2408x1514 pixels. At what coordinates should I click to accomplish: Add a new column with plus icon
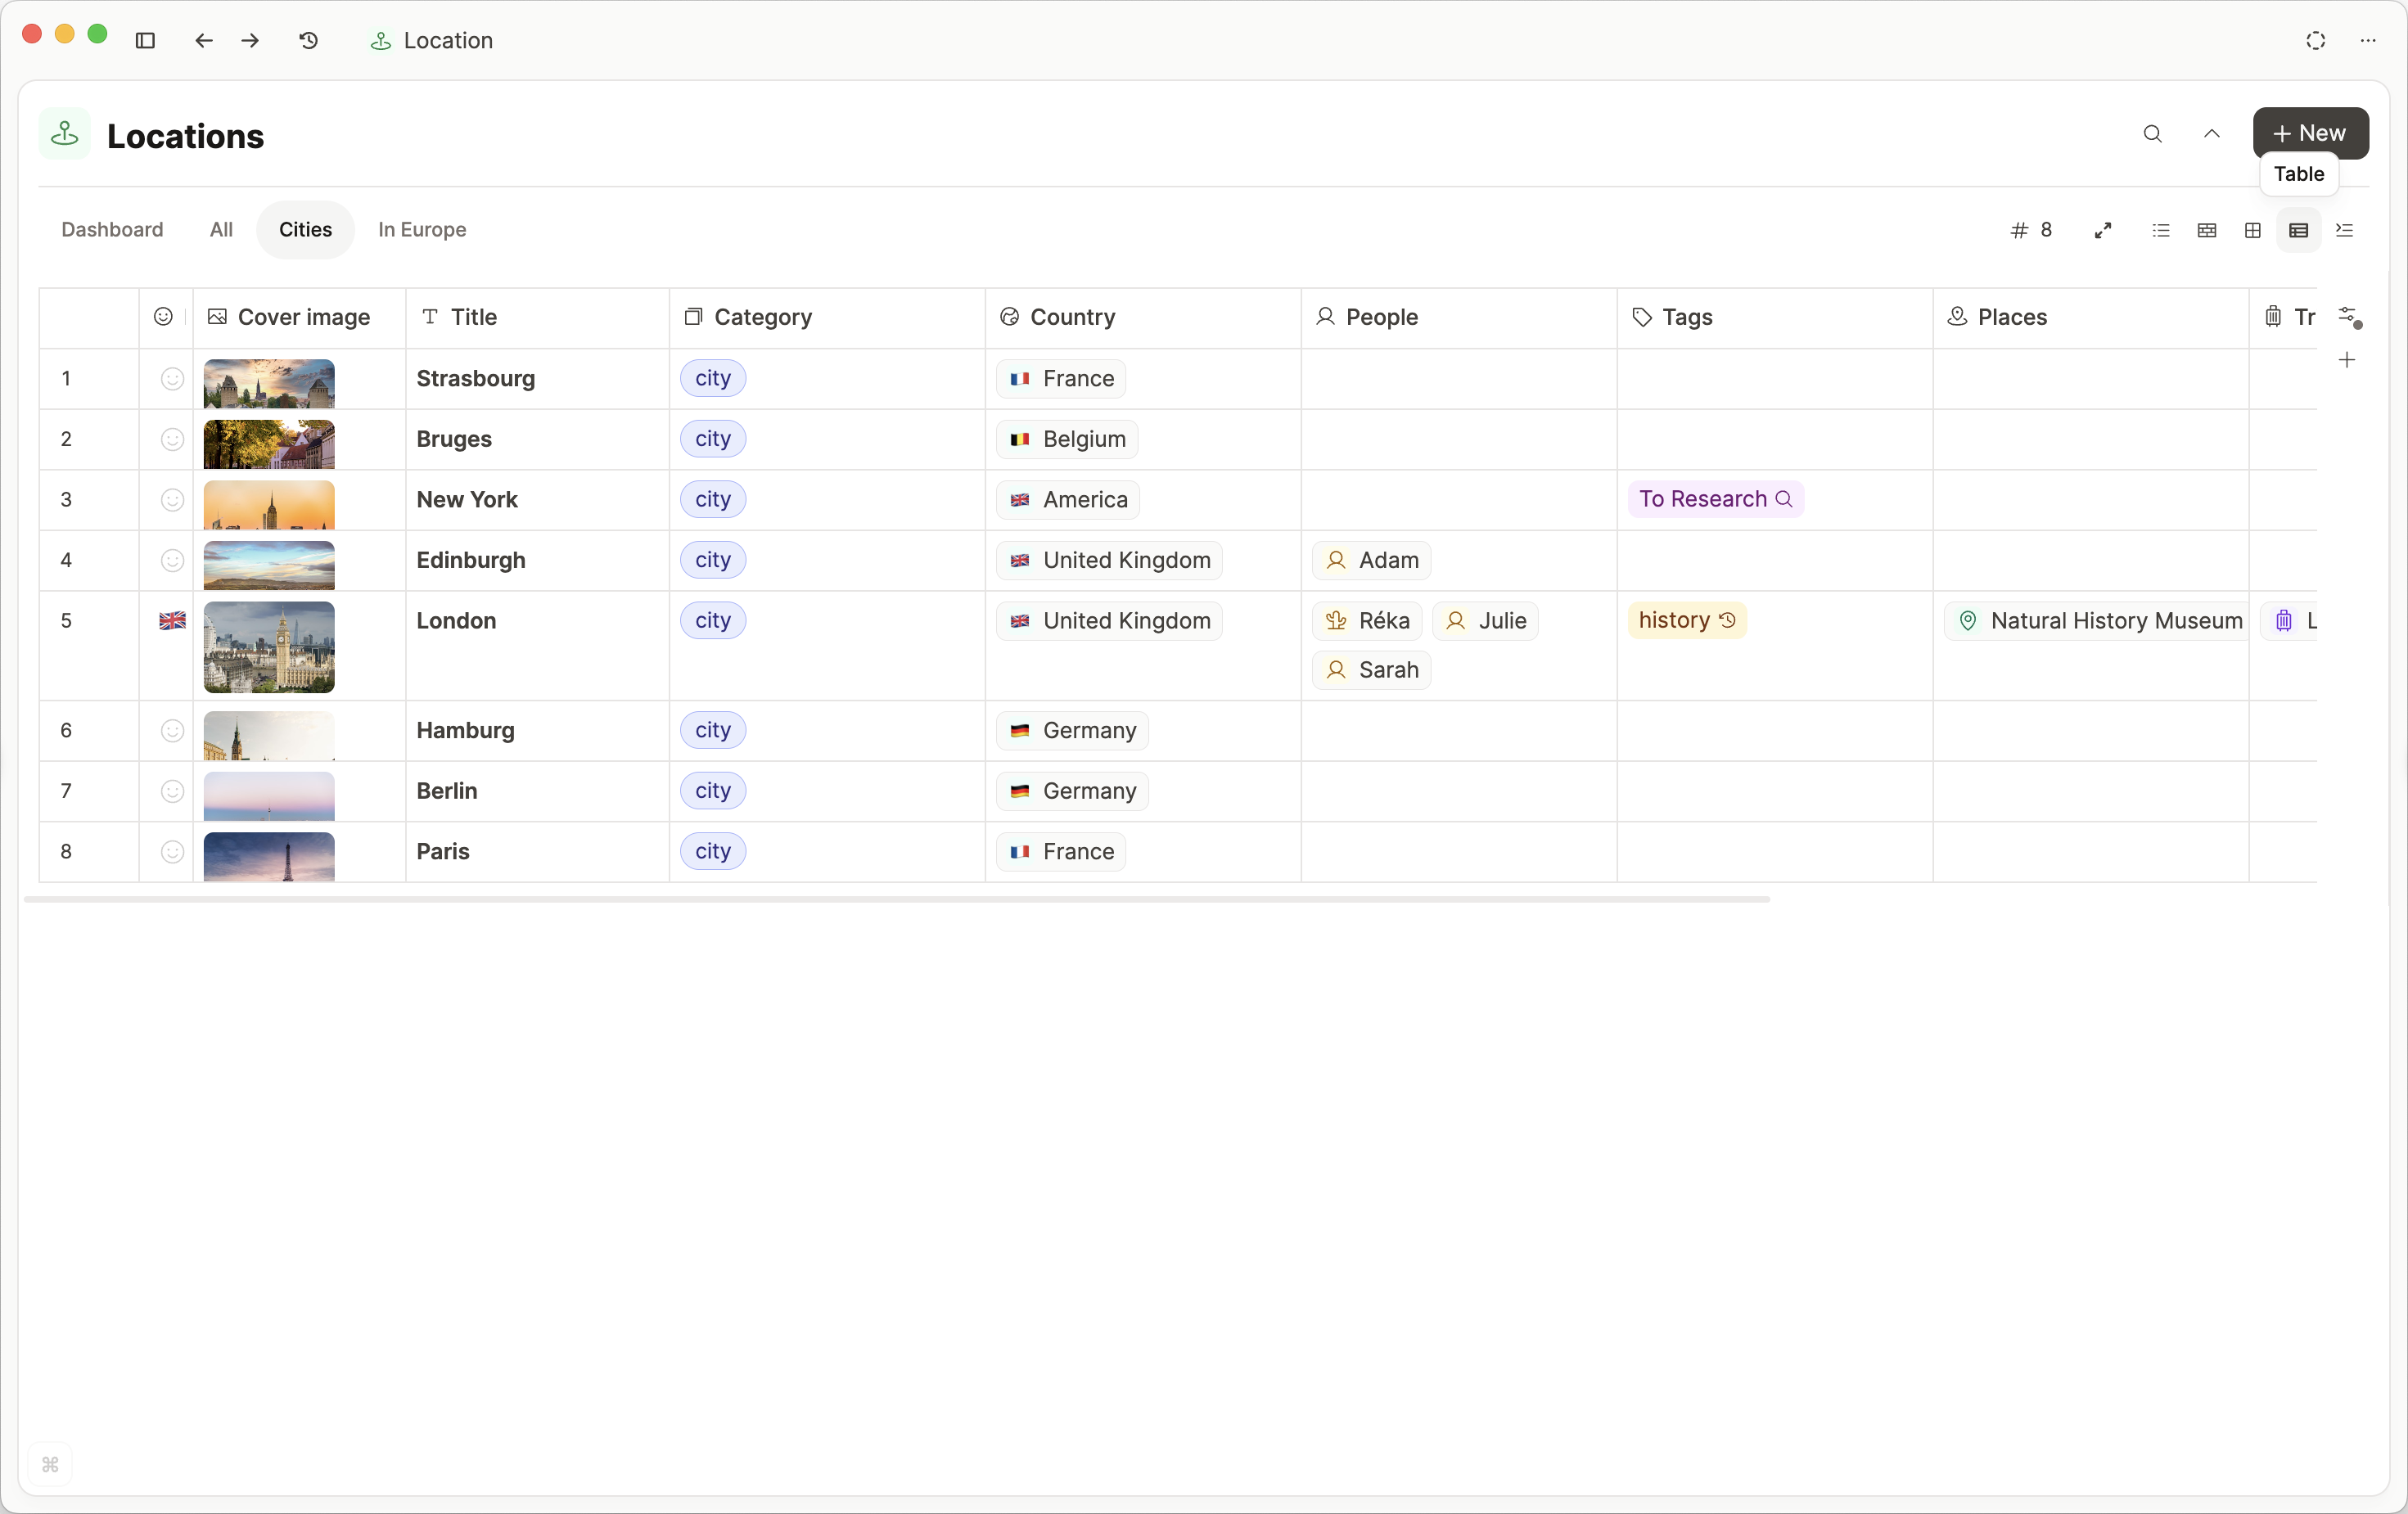click(x=2346, y=360)
